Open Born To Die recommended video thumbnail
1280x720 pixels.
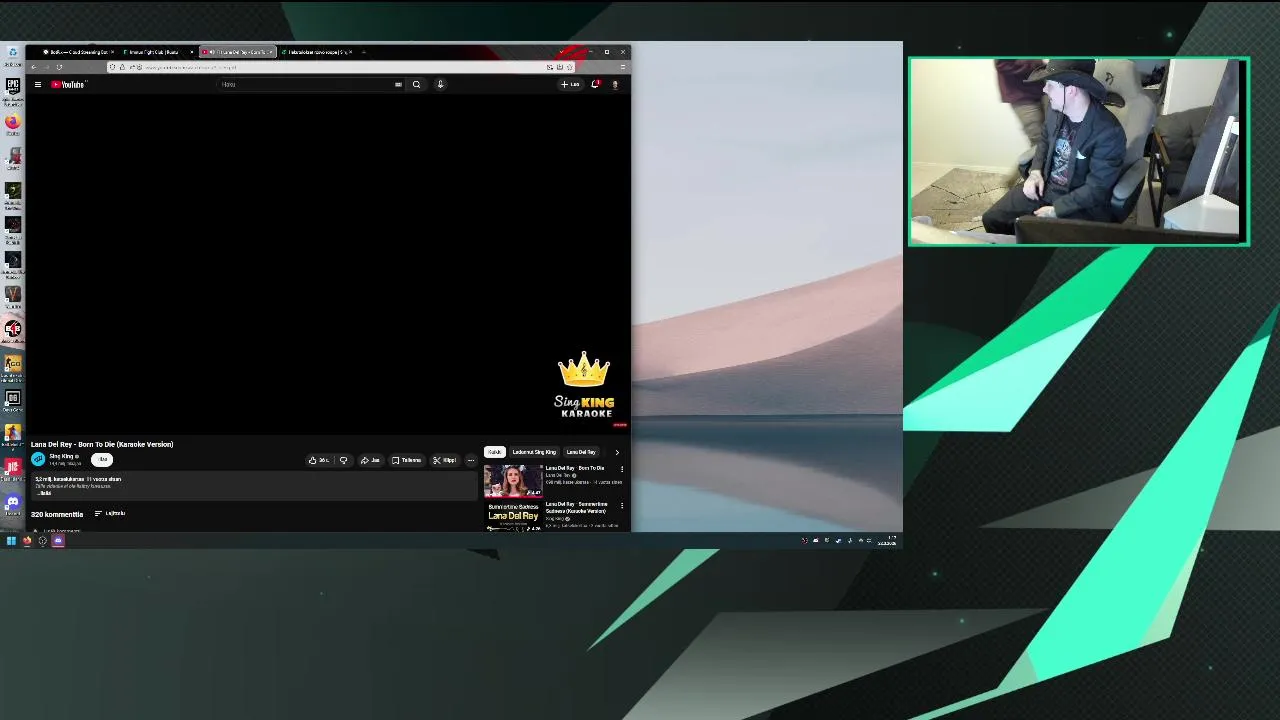click(x=513, y=481)
